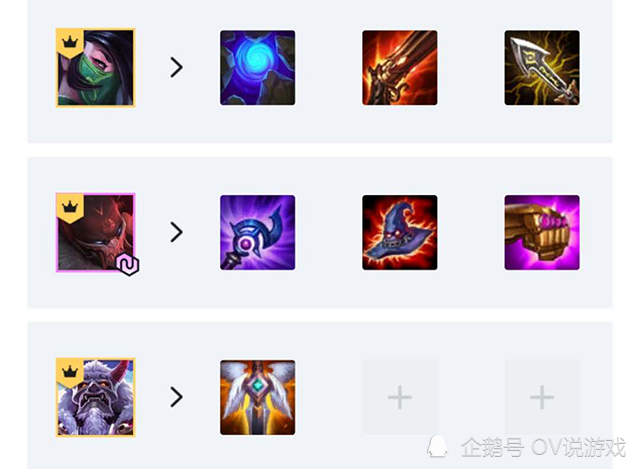Click the penguin logo in the watermark

click(x=437, y=446)
